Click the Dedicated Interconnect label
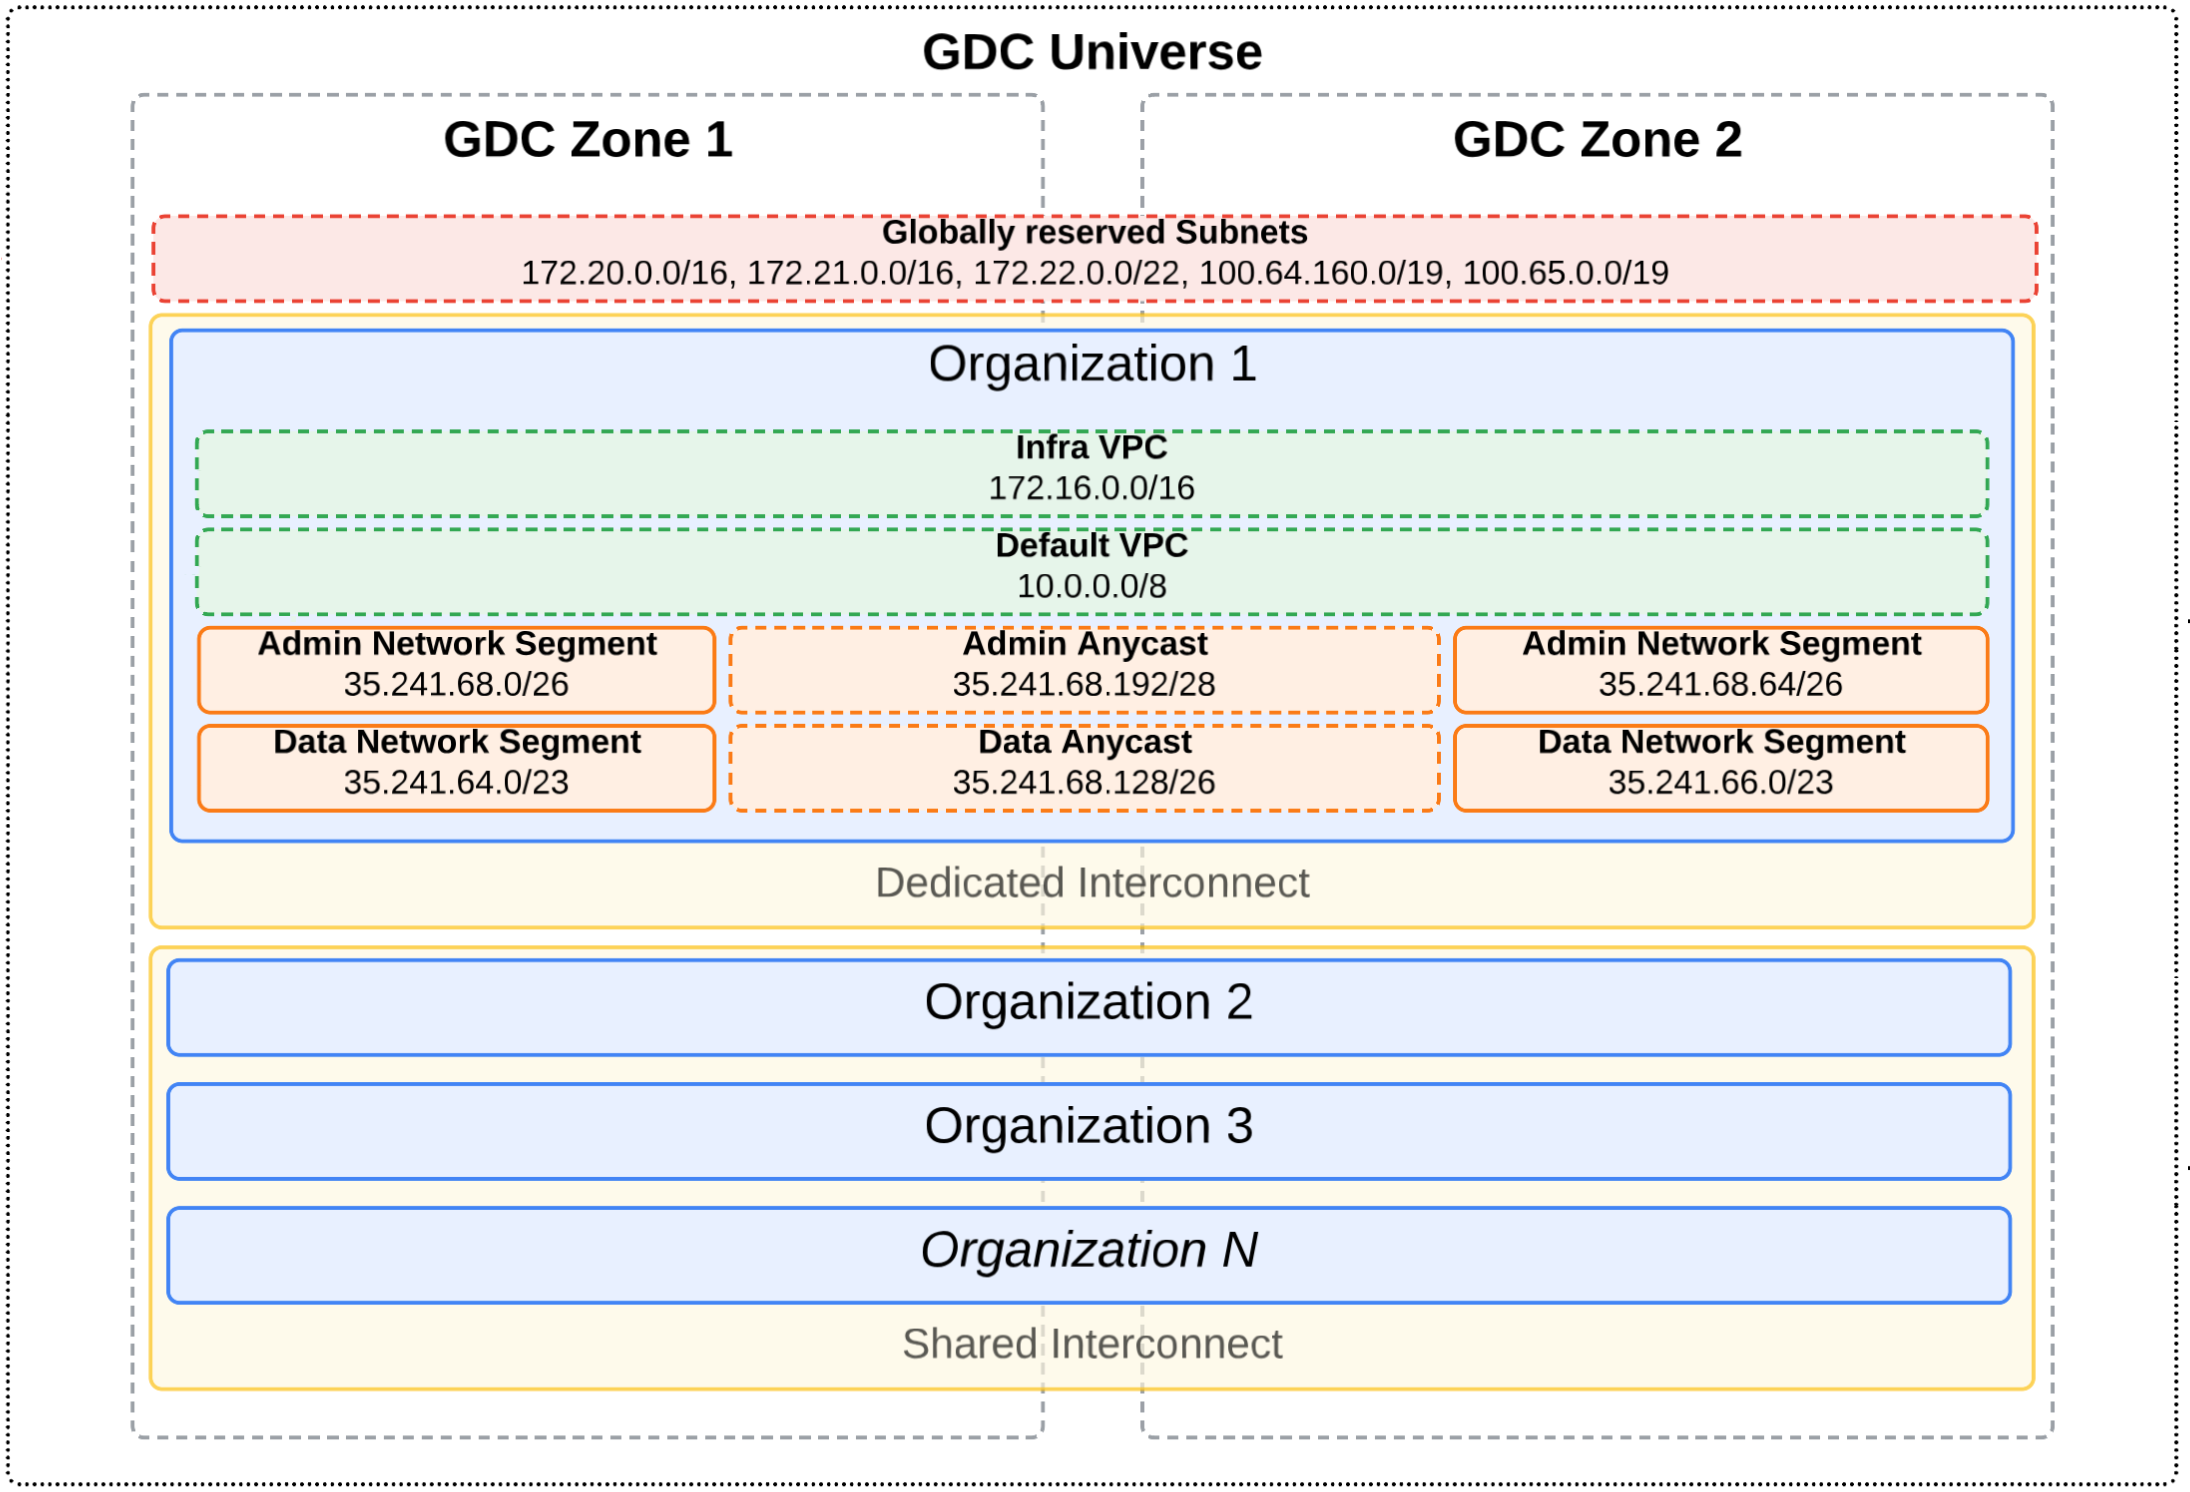Image resolution: width=2190 pixels, height=1492 pixels. point(1093,882)
